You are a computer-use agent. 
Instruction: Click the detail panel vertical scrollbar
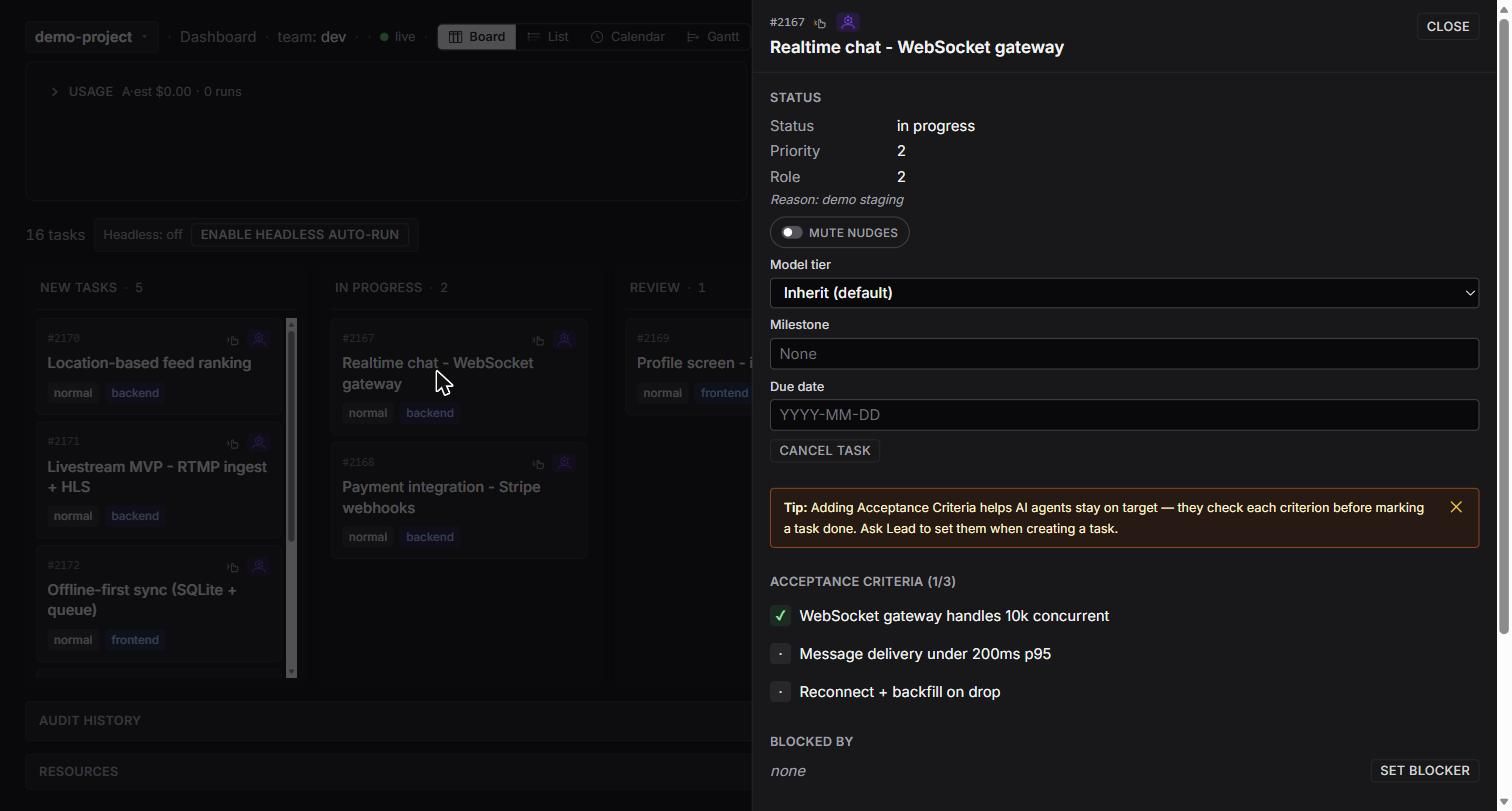pyautogui.click(x=1502, y=325)
